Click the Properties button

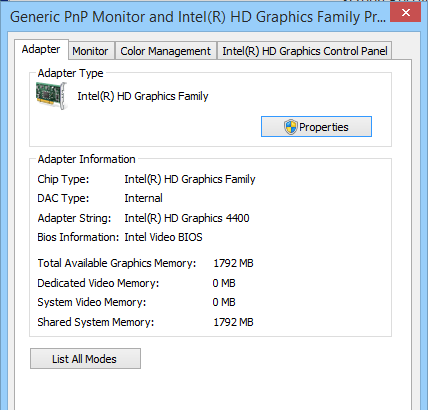click(316, 127)
